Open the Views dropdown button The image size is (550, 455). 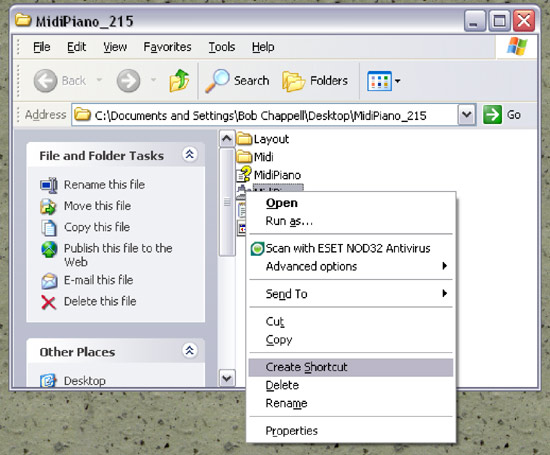[x=383, y=81]
